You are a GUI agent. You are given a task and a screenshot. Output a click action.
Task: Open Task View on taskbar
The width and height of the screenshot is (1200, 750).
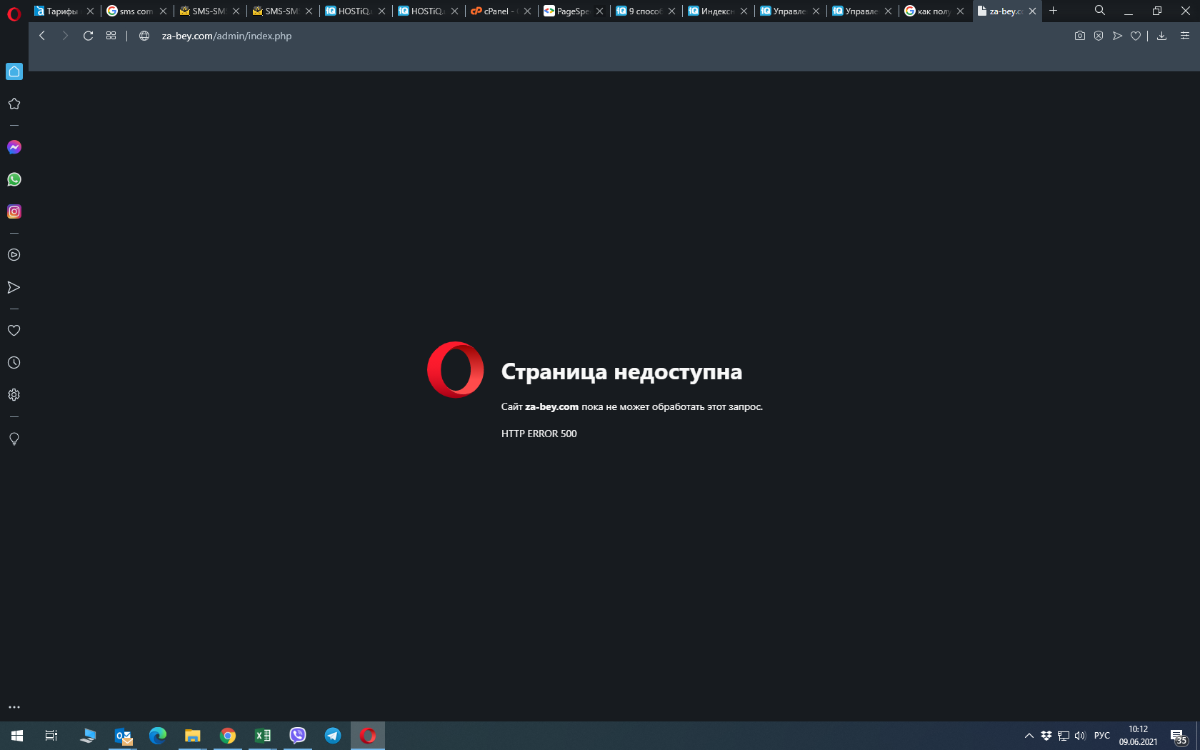(x=51, y=735)
